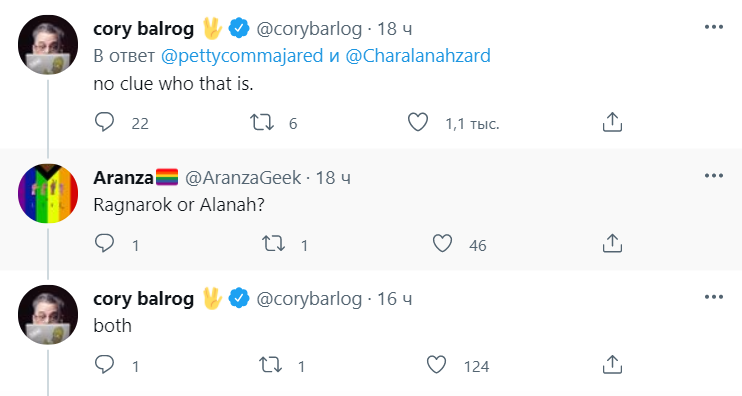Open the @AranzaGeek profile handle
742x396 pixels.
point(243,178)
